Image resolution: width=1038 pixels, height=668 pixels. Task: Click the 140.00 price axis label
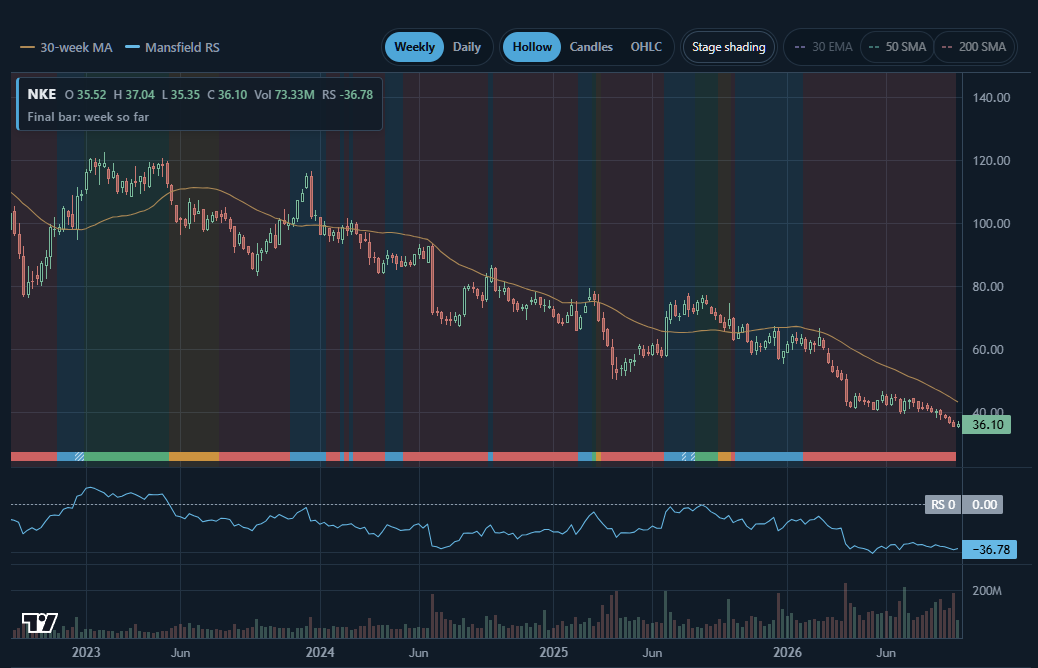991,97
